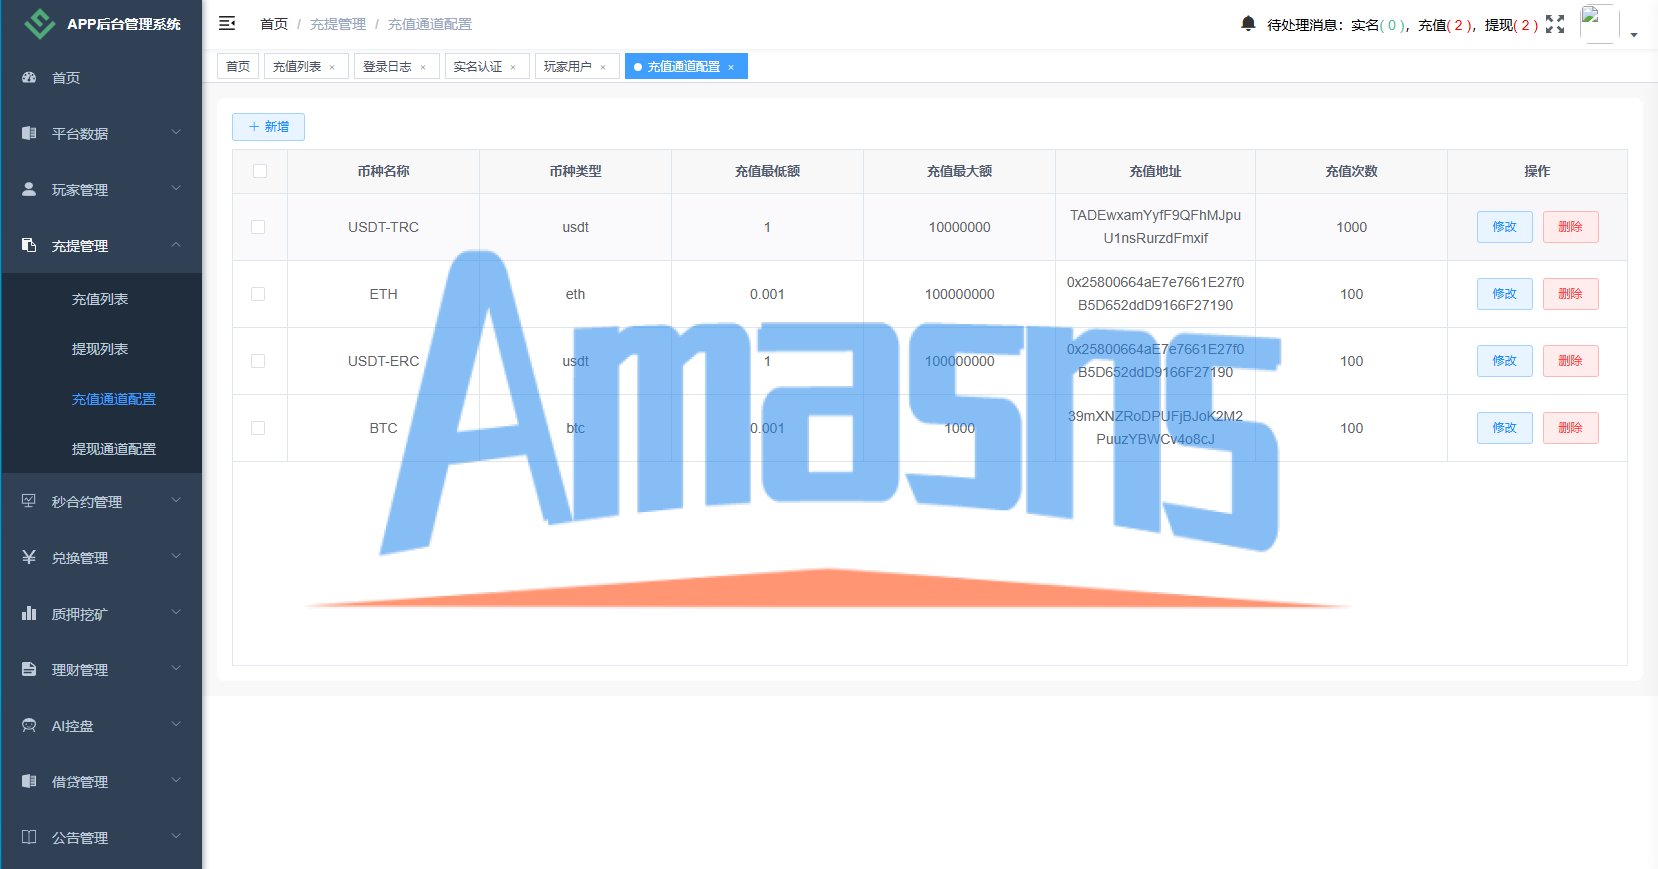This screenshot has width=1658, height=869.
Task: Click the 新增 add button
Action: coord(268,127)
